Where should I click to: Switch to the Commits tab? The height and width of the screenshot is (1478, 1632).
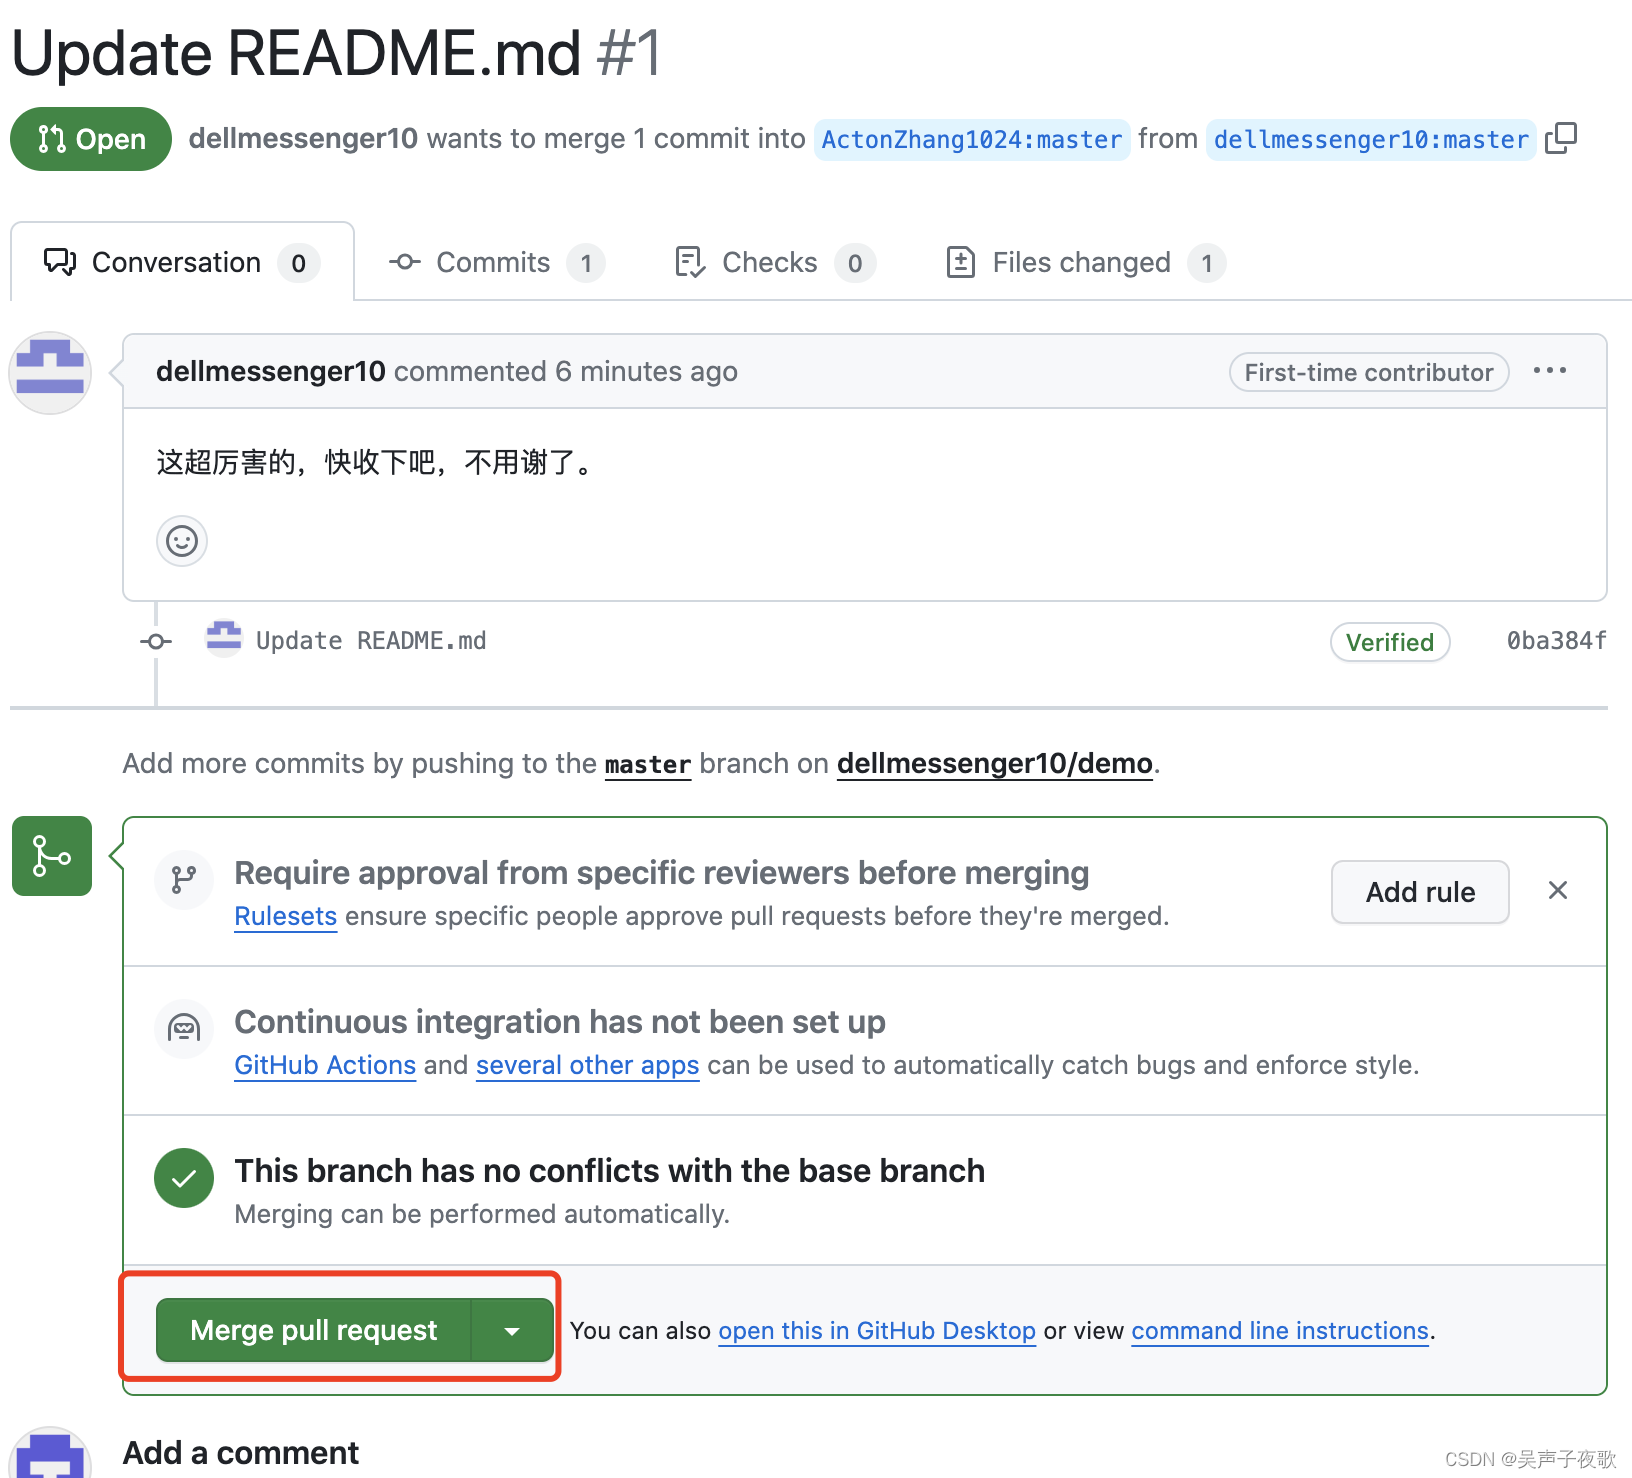(x=496, y=262)
